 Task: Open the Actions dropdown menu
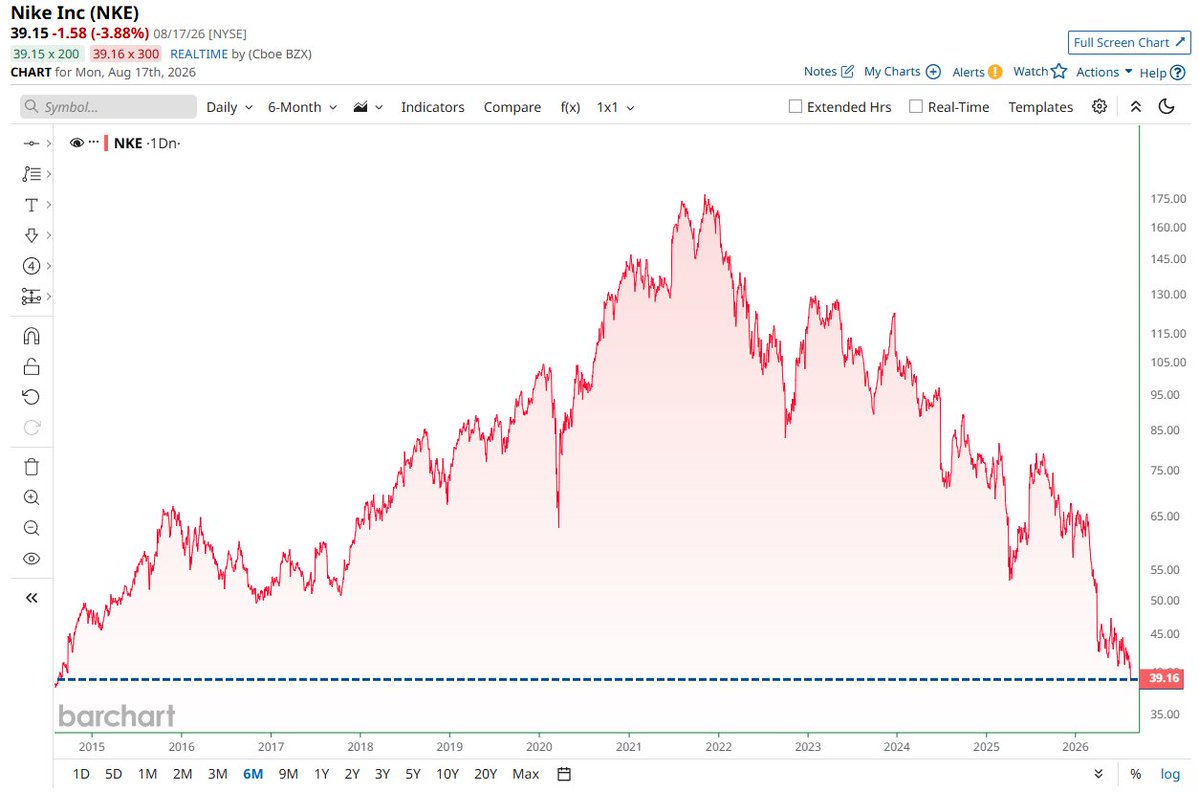pyautogui.click(x=1104, y=72)
